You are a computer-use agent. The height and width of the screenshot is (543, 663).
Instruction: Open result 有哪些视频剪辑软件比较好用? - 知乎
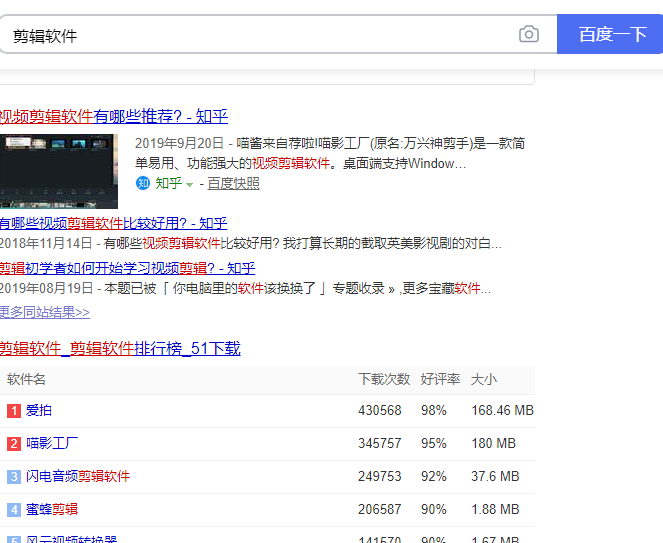click(113, 223)
